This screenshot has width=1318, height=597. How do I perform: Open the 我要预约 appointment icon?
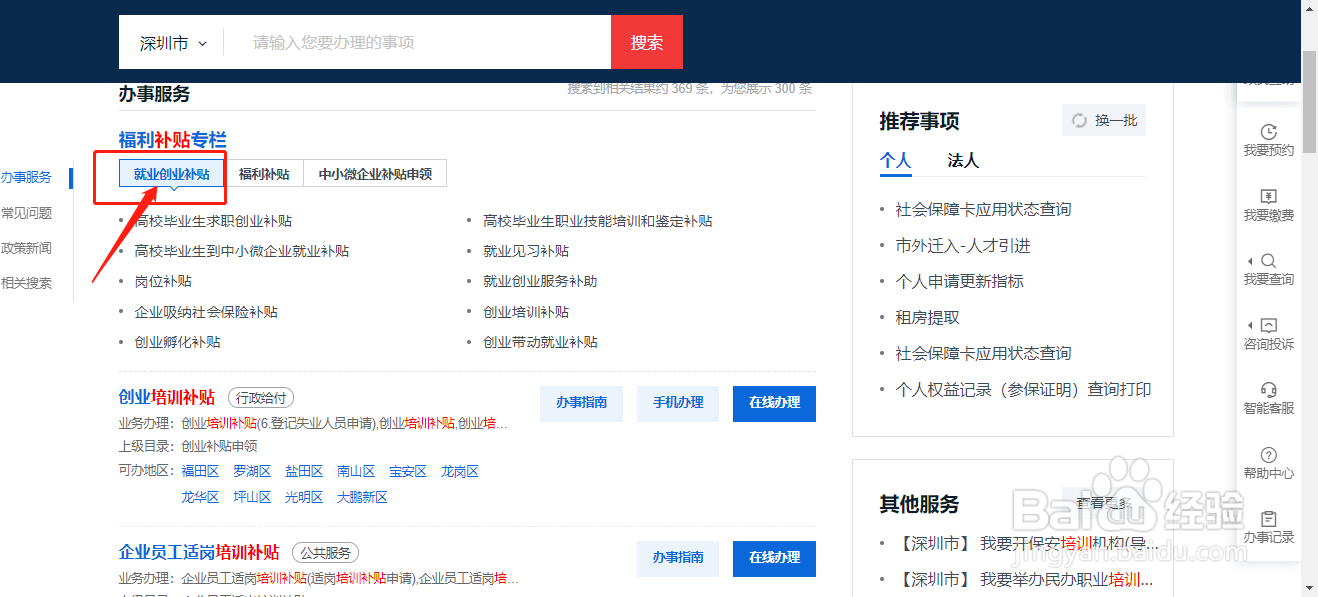[1268, 140]
